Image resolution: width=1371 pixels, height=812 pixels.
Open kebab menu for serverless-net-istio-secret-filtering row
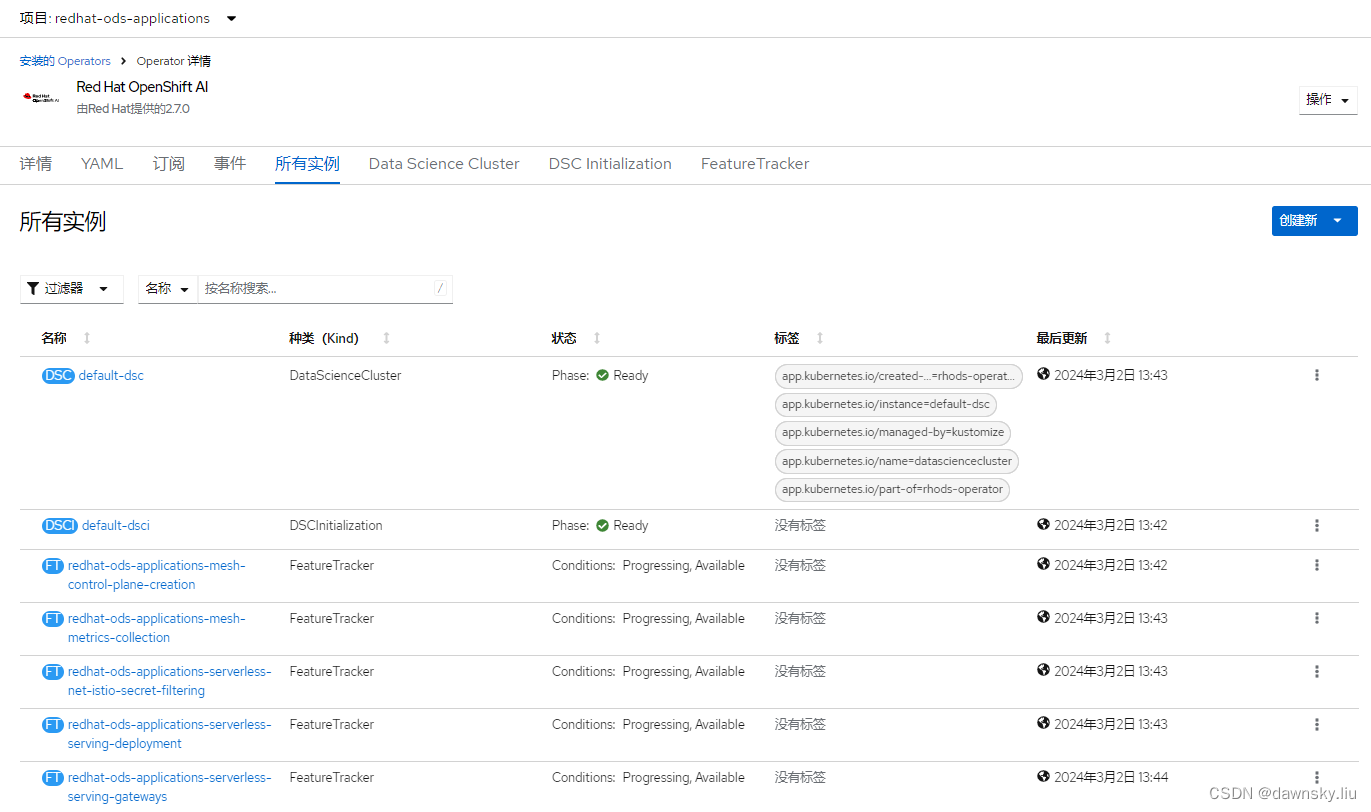point(1317,671)
